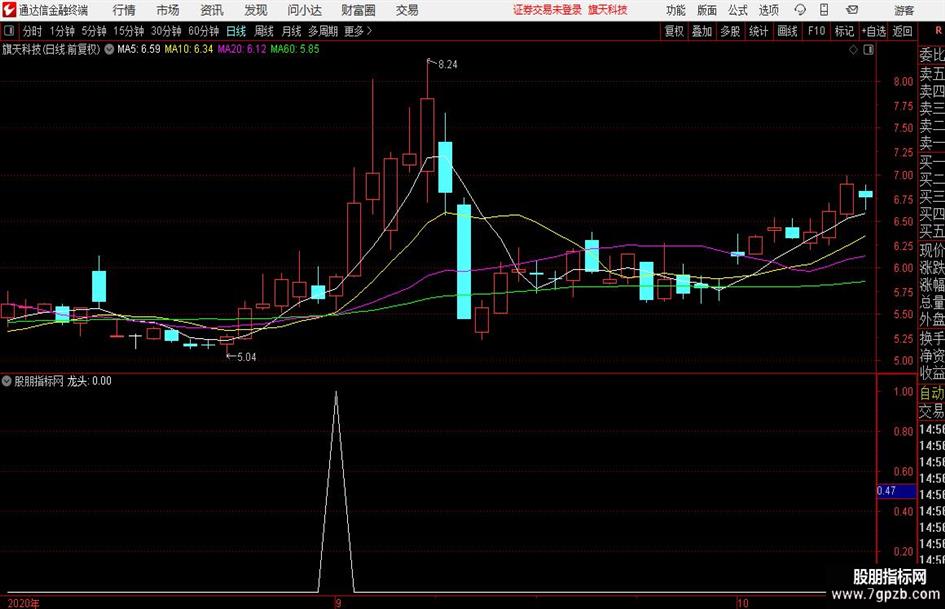945x609 pixels.
Task: Open the 市场 menu
Action: pos(168,10)
